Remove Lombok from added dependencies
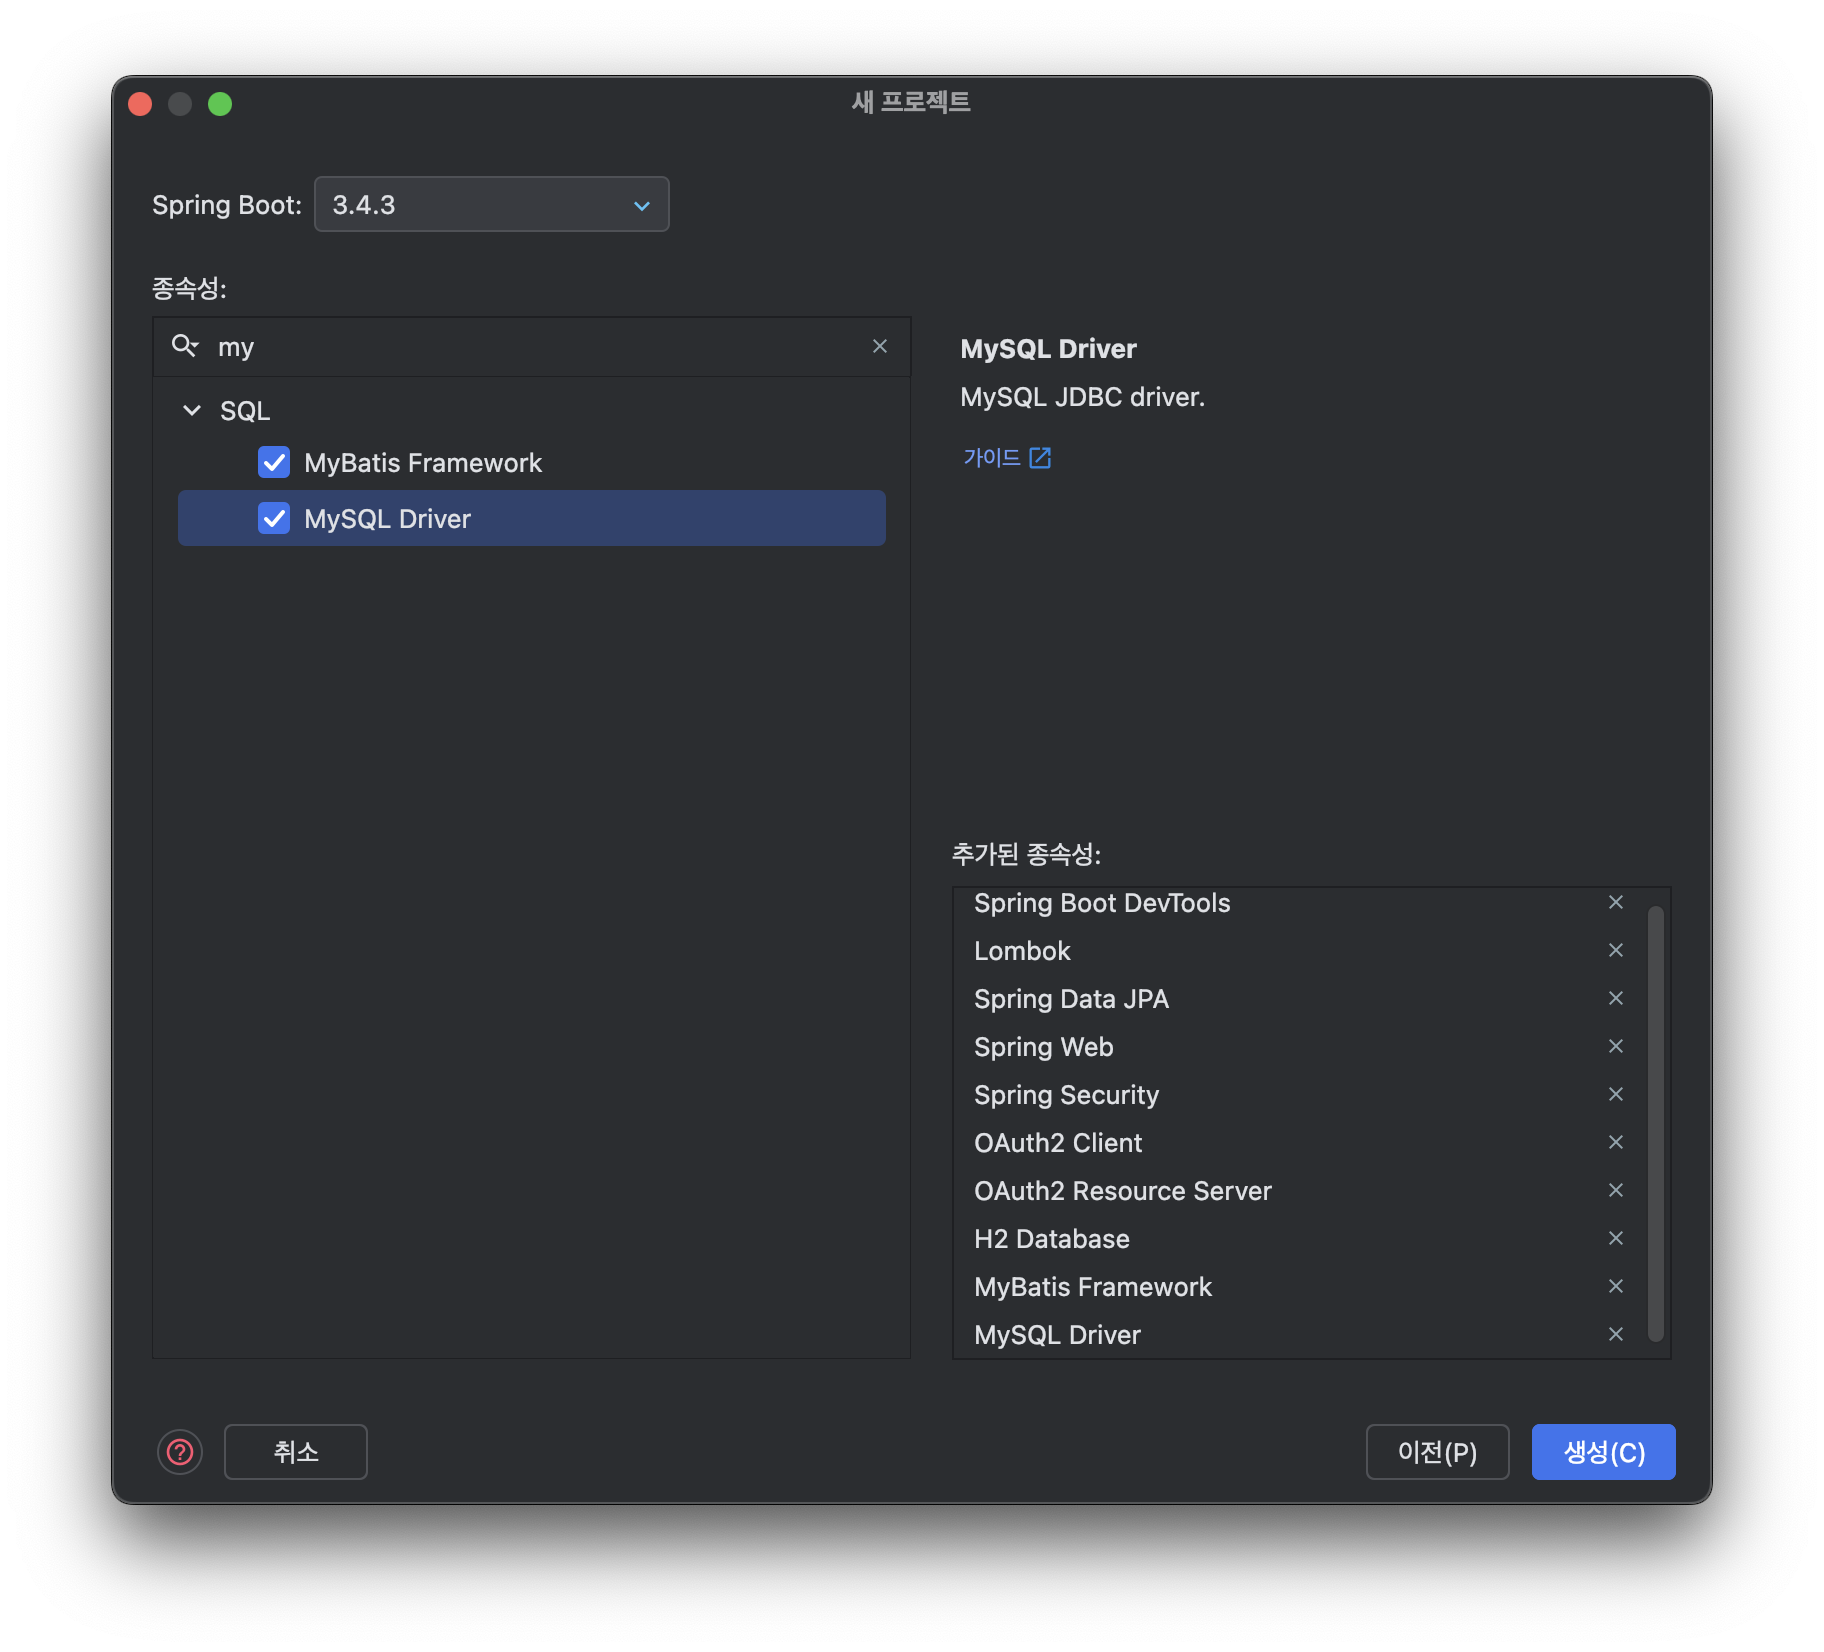1824x1652 pixels. pos(1615,950)
